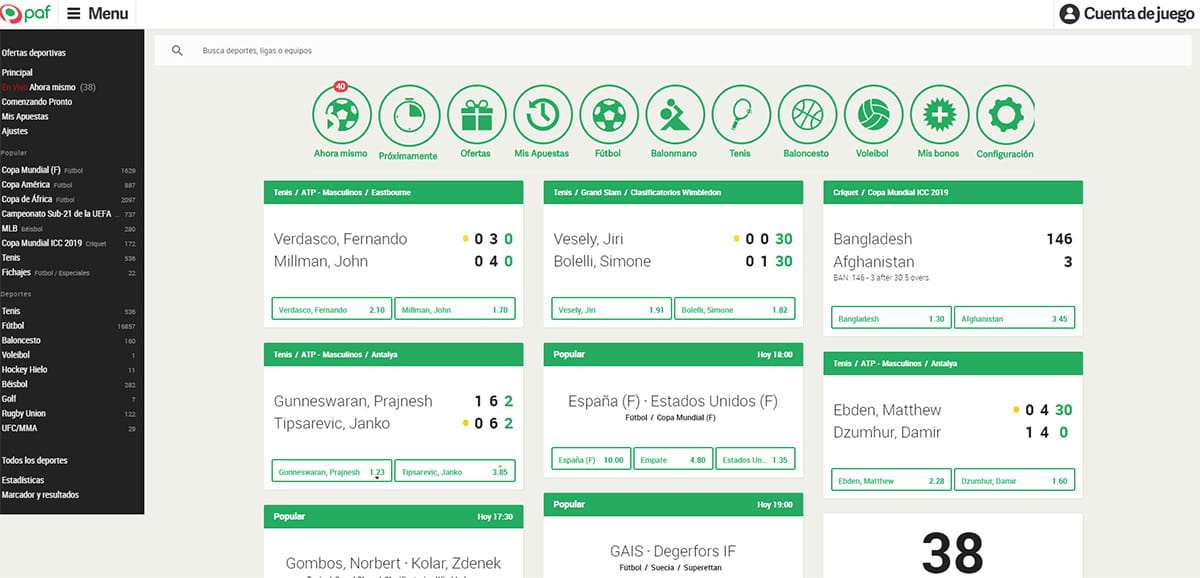Open Comenzando Pronto in sidebar

(37, 102)
